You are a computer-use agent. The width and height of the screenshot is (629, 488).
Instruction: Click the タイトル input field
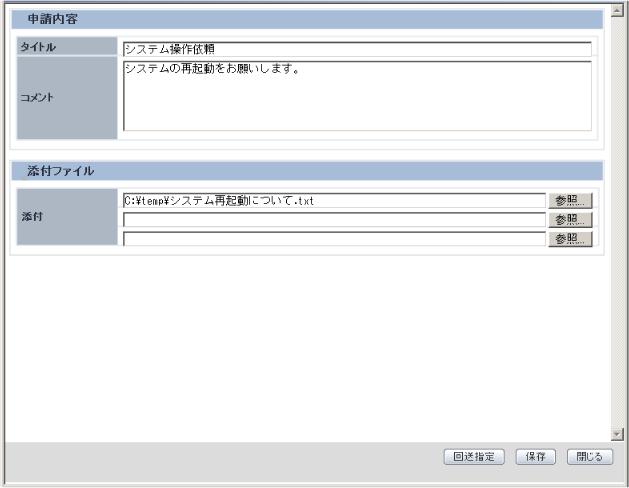357,49
